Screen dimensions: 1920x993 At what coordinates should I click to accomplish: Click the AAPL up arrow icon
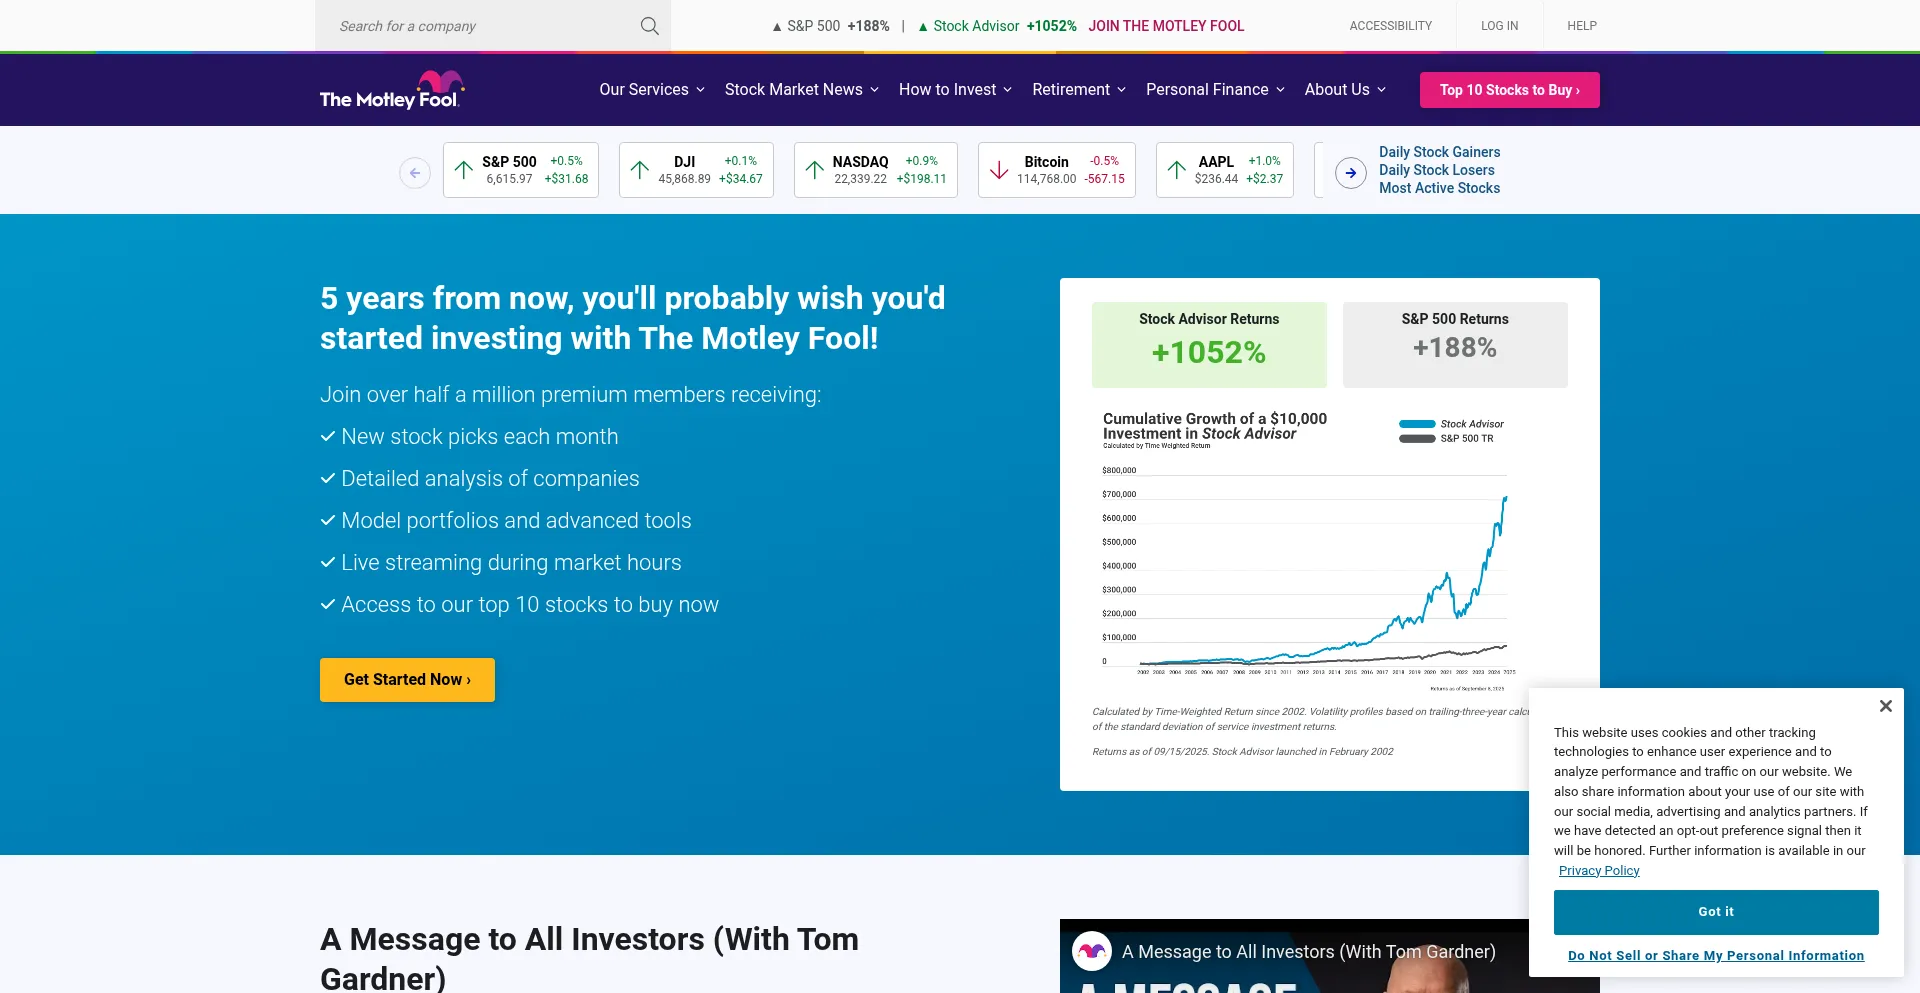[1177, 170]
